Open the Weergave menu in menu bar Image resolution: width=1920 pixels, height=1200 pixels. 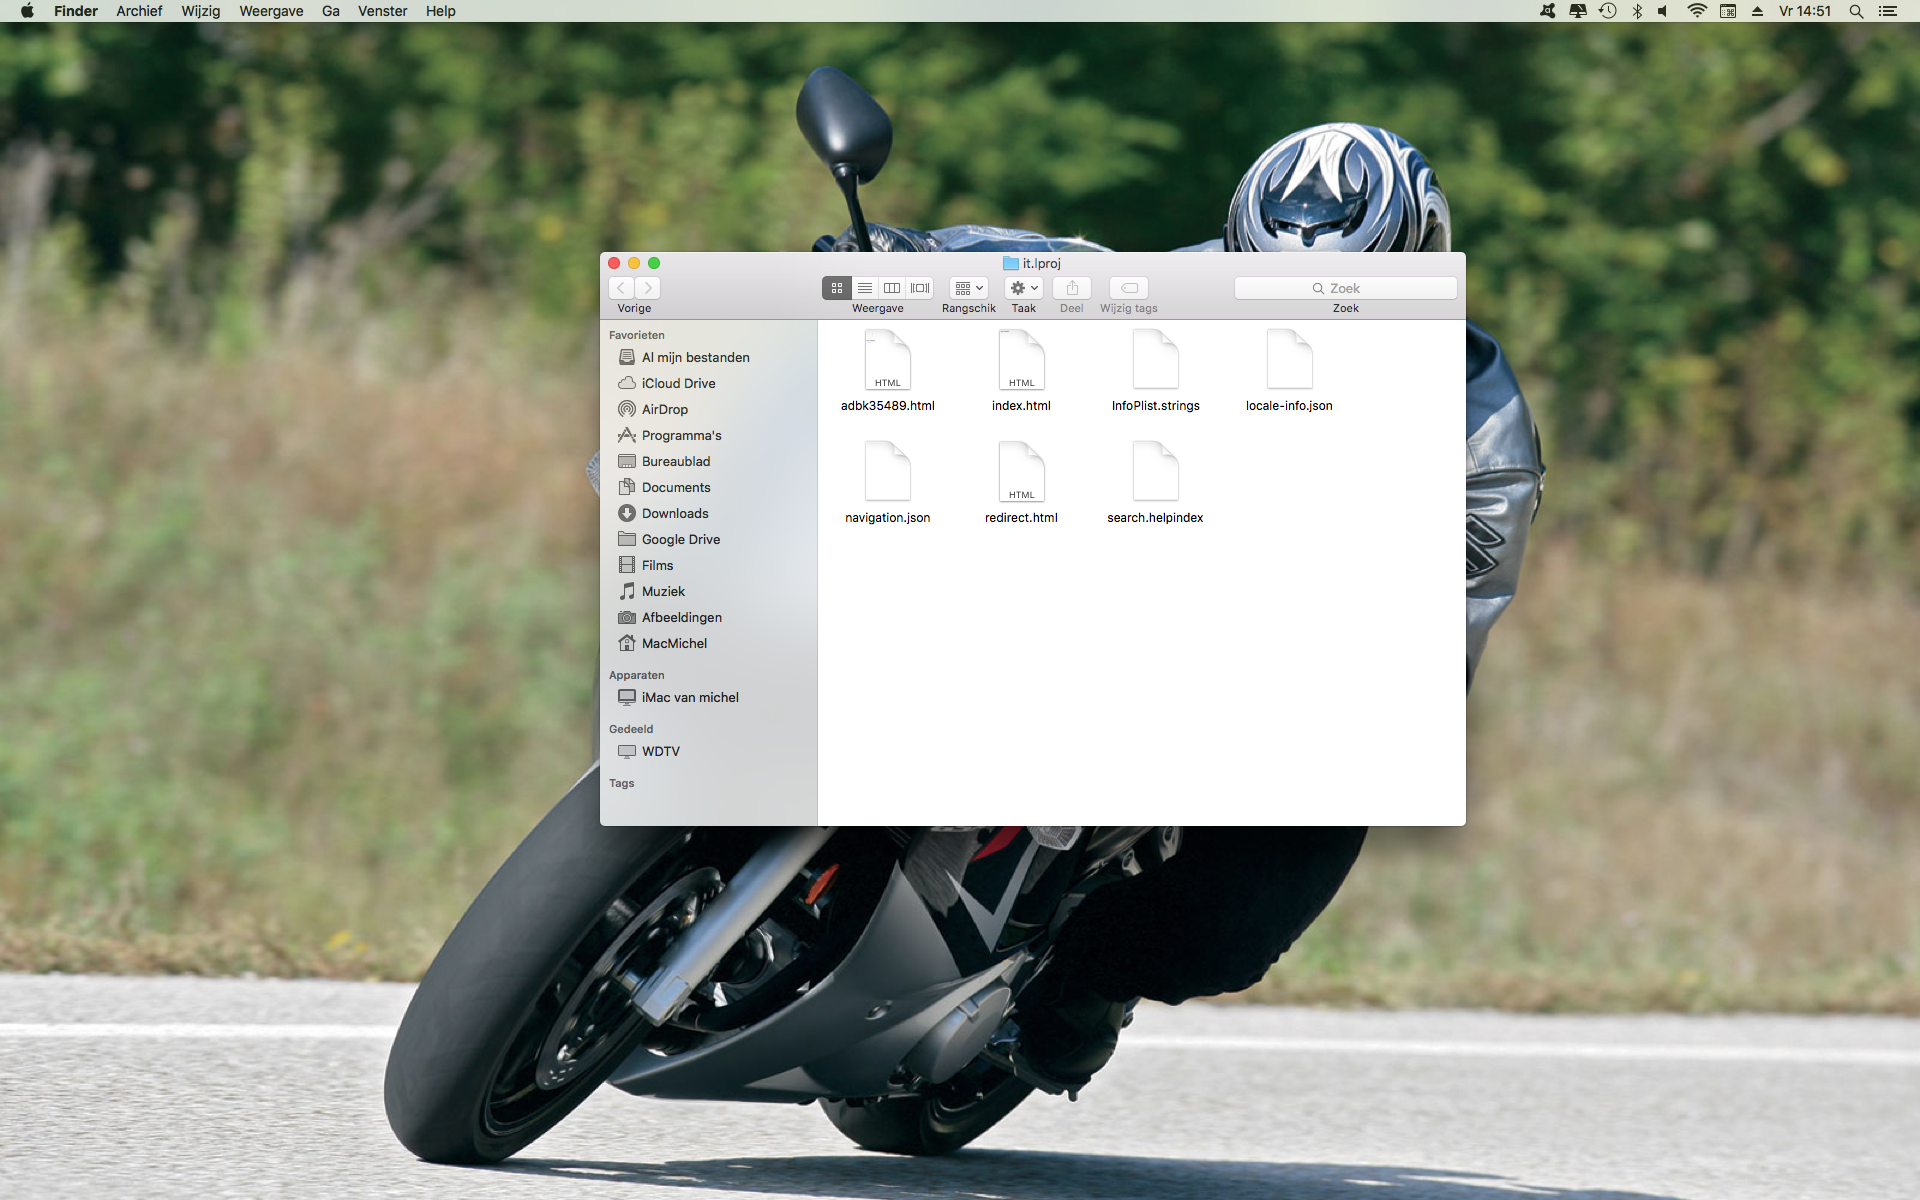coord(271,11)
